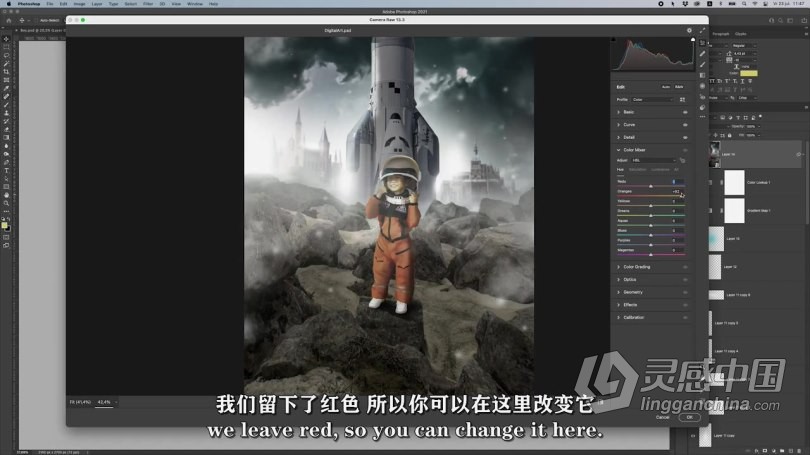Click the Auto button in Edit panel
This screenshot has width=810, height=455.
(x=666, y=87)
